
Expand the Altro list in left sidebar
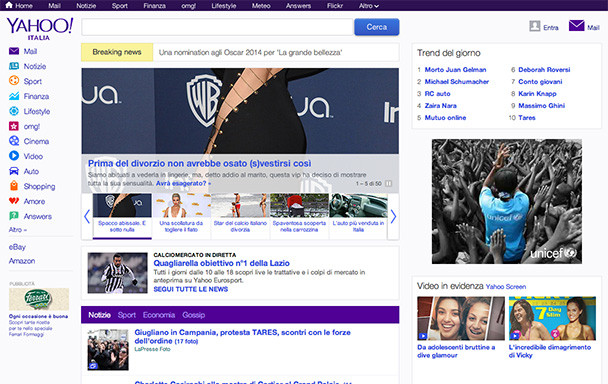(18, 230)
